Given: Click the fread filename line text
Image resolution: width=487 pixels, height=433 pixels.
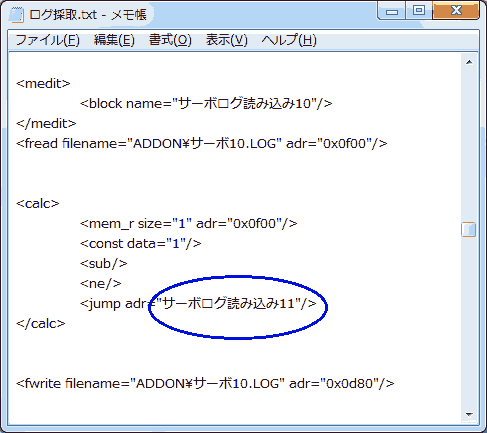Looking at the screenshot, I should pyautogui.click(x=202, y=144).
